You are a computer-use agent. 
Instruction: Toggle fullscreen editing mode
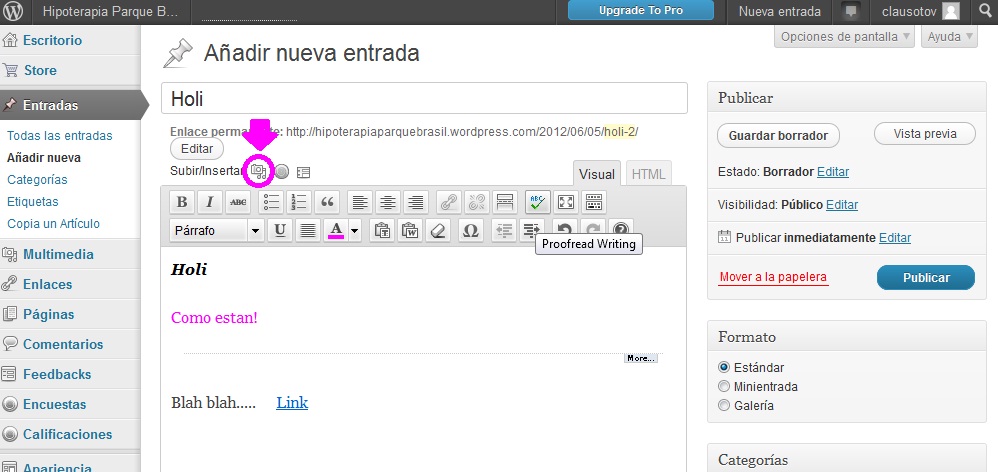tap(566, 202)
